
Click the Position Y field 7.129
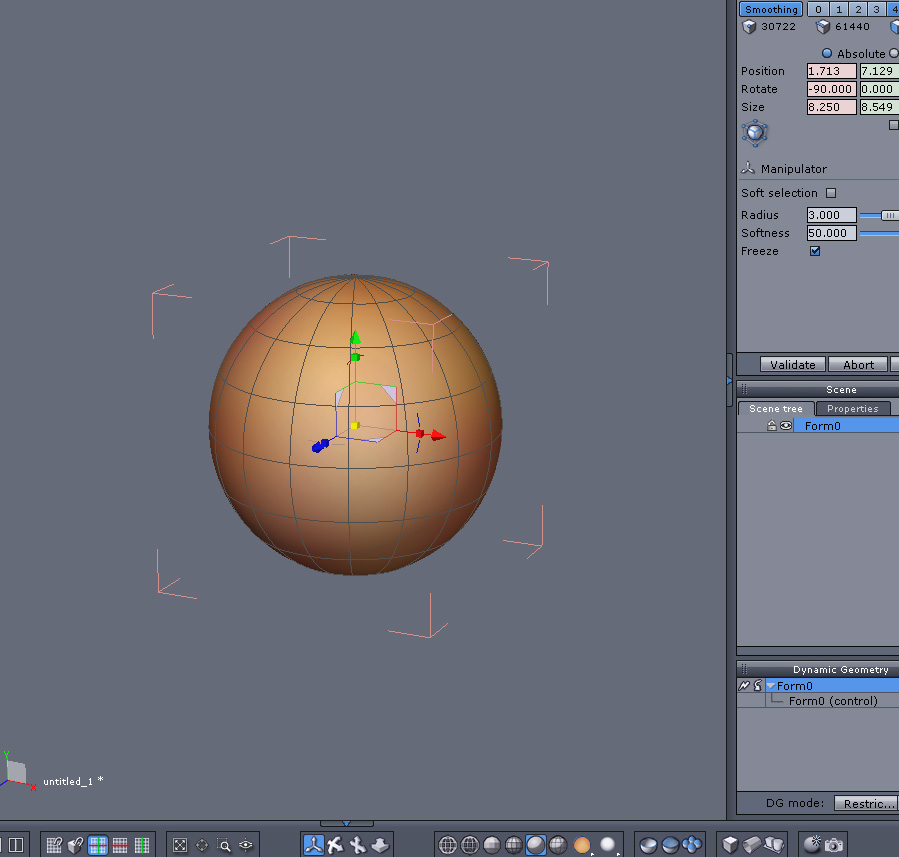[x=879, y=71]
